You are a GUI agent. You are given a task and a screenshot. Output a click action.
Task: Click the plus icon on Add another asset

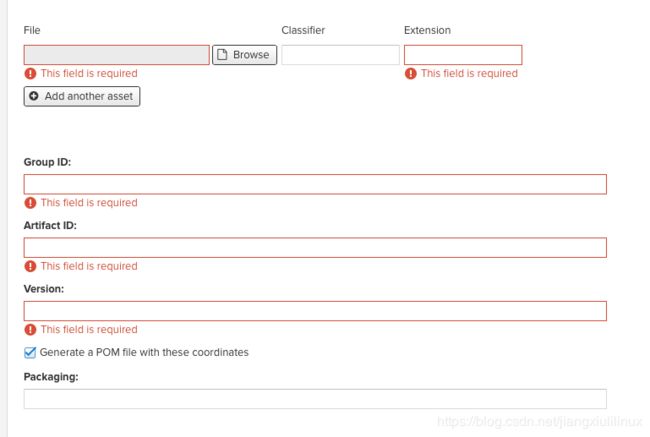(x=34, y=96)
